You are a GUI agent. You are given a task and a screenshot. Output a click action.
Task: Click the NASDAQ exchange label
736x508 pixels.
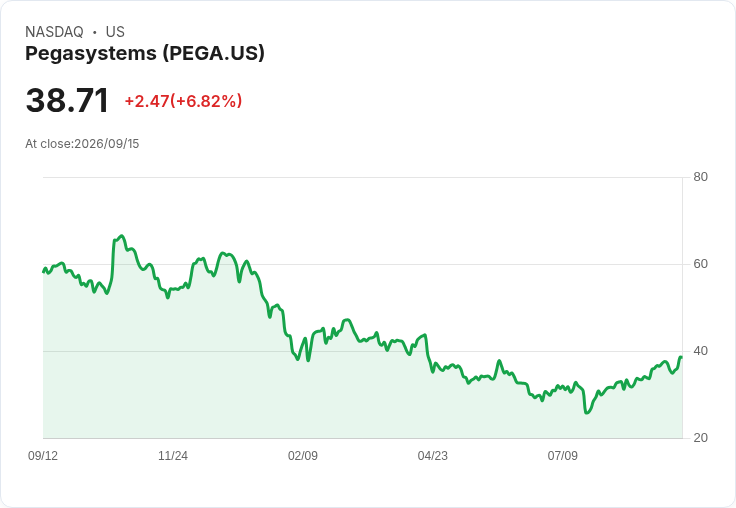pos(54,32)
